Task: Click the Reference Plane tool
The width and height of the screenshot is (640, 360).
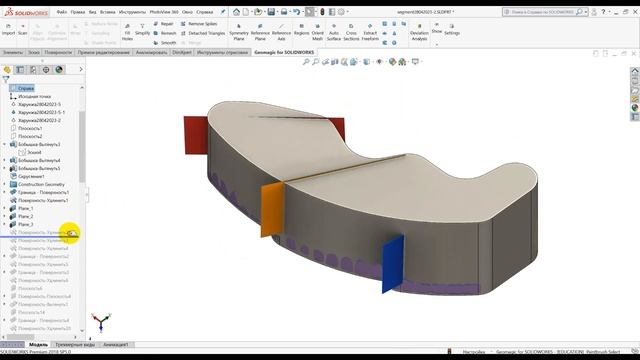Action: tap(260, 32)
